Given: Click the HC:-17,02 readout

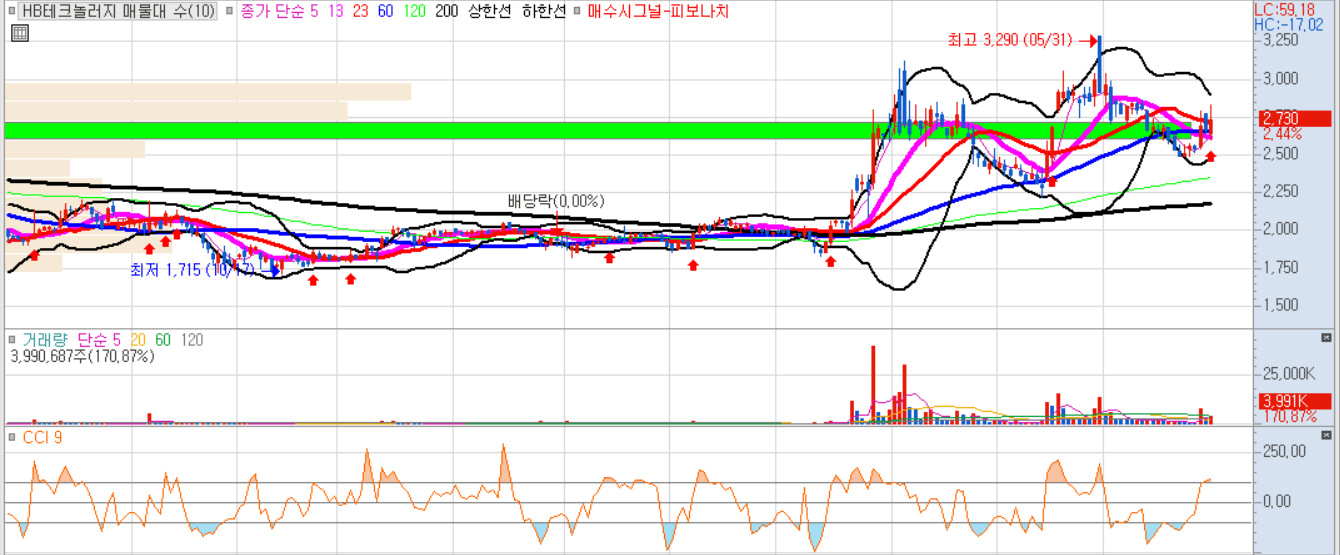Looking at the screenshot, I should click(x=1289, y=24).
